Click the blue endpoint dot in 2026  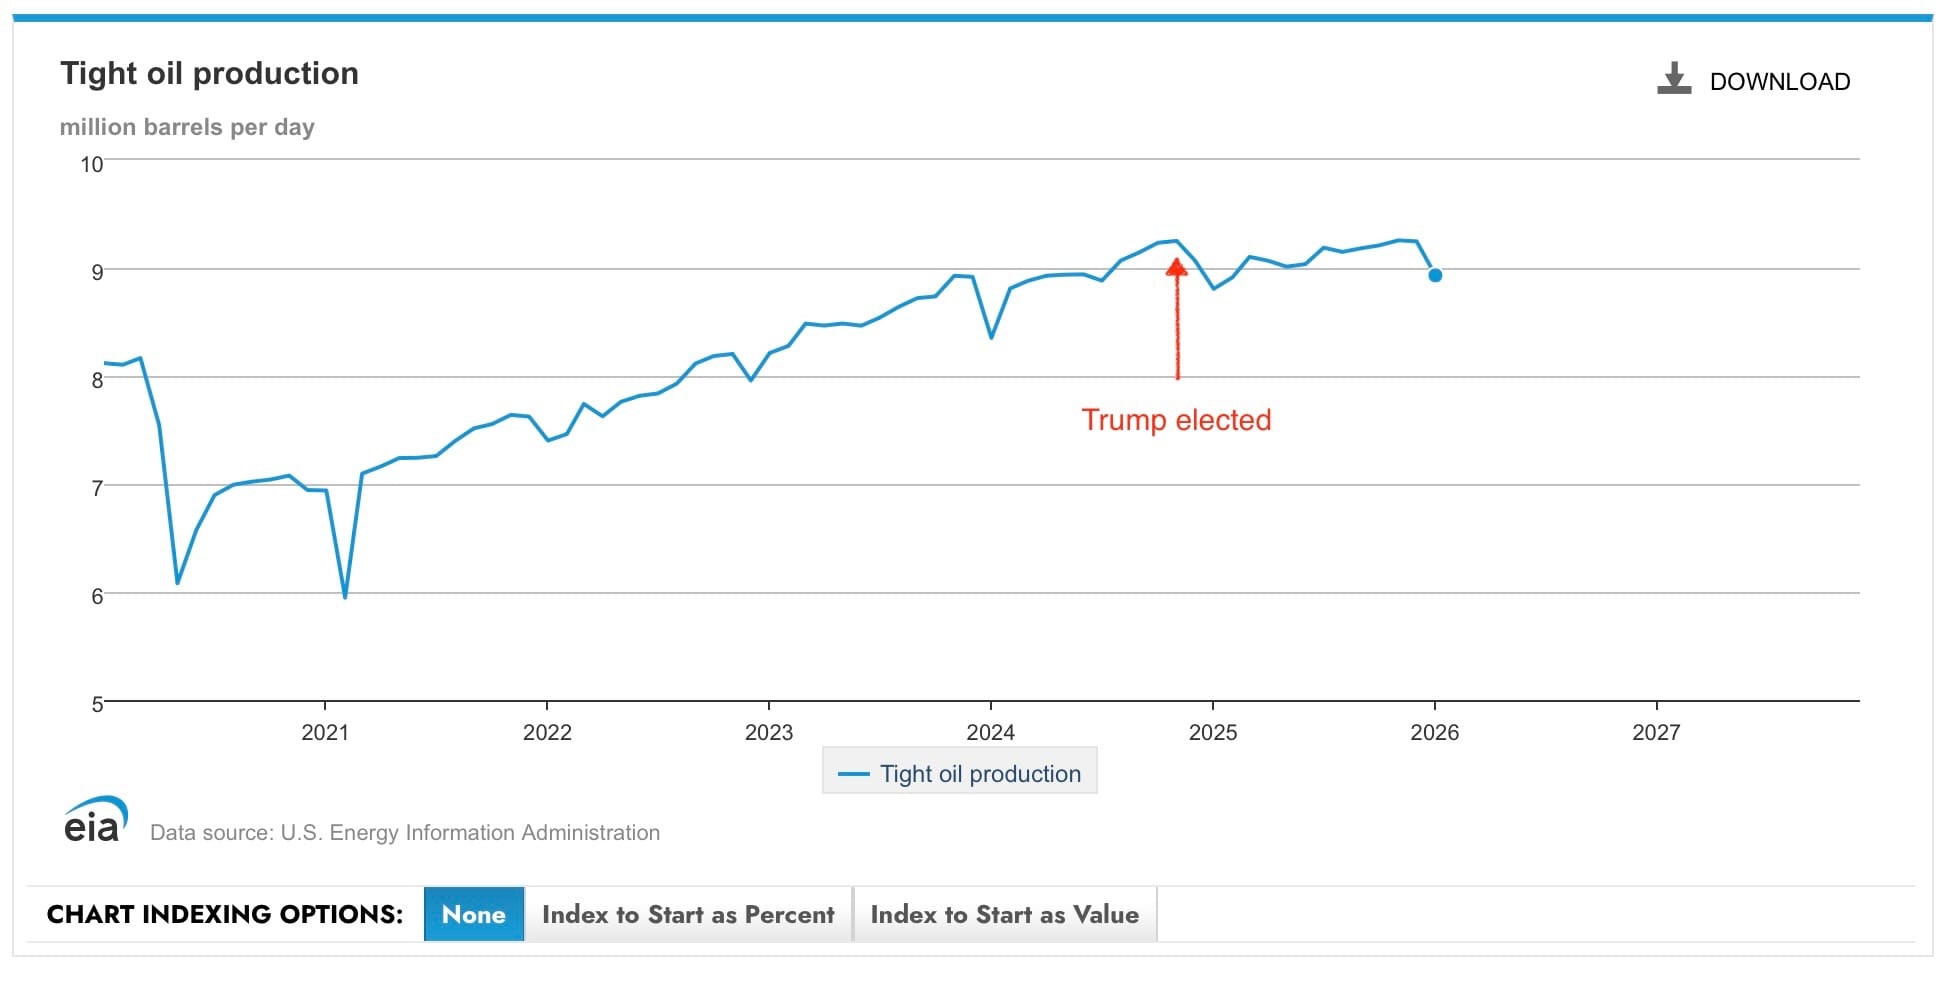[x=1434, y=275]
